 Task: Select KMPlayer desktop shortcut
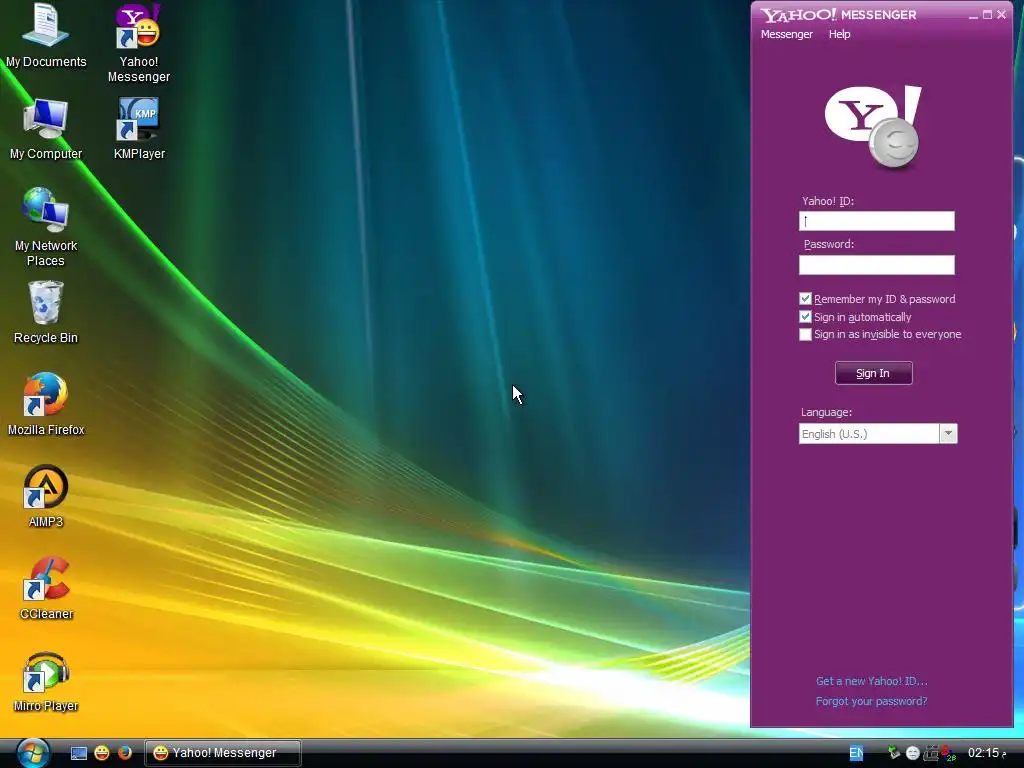(x=139, y=129)
